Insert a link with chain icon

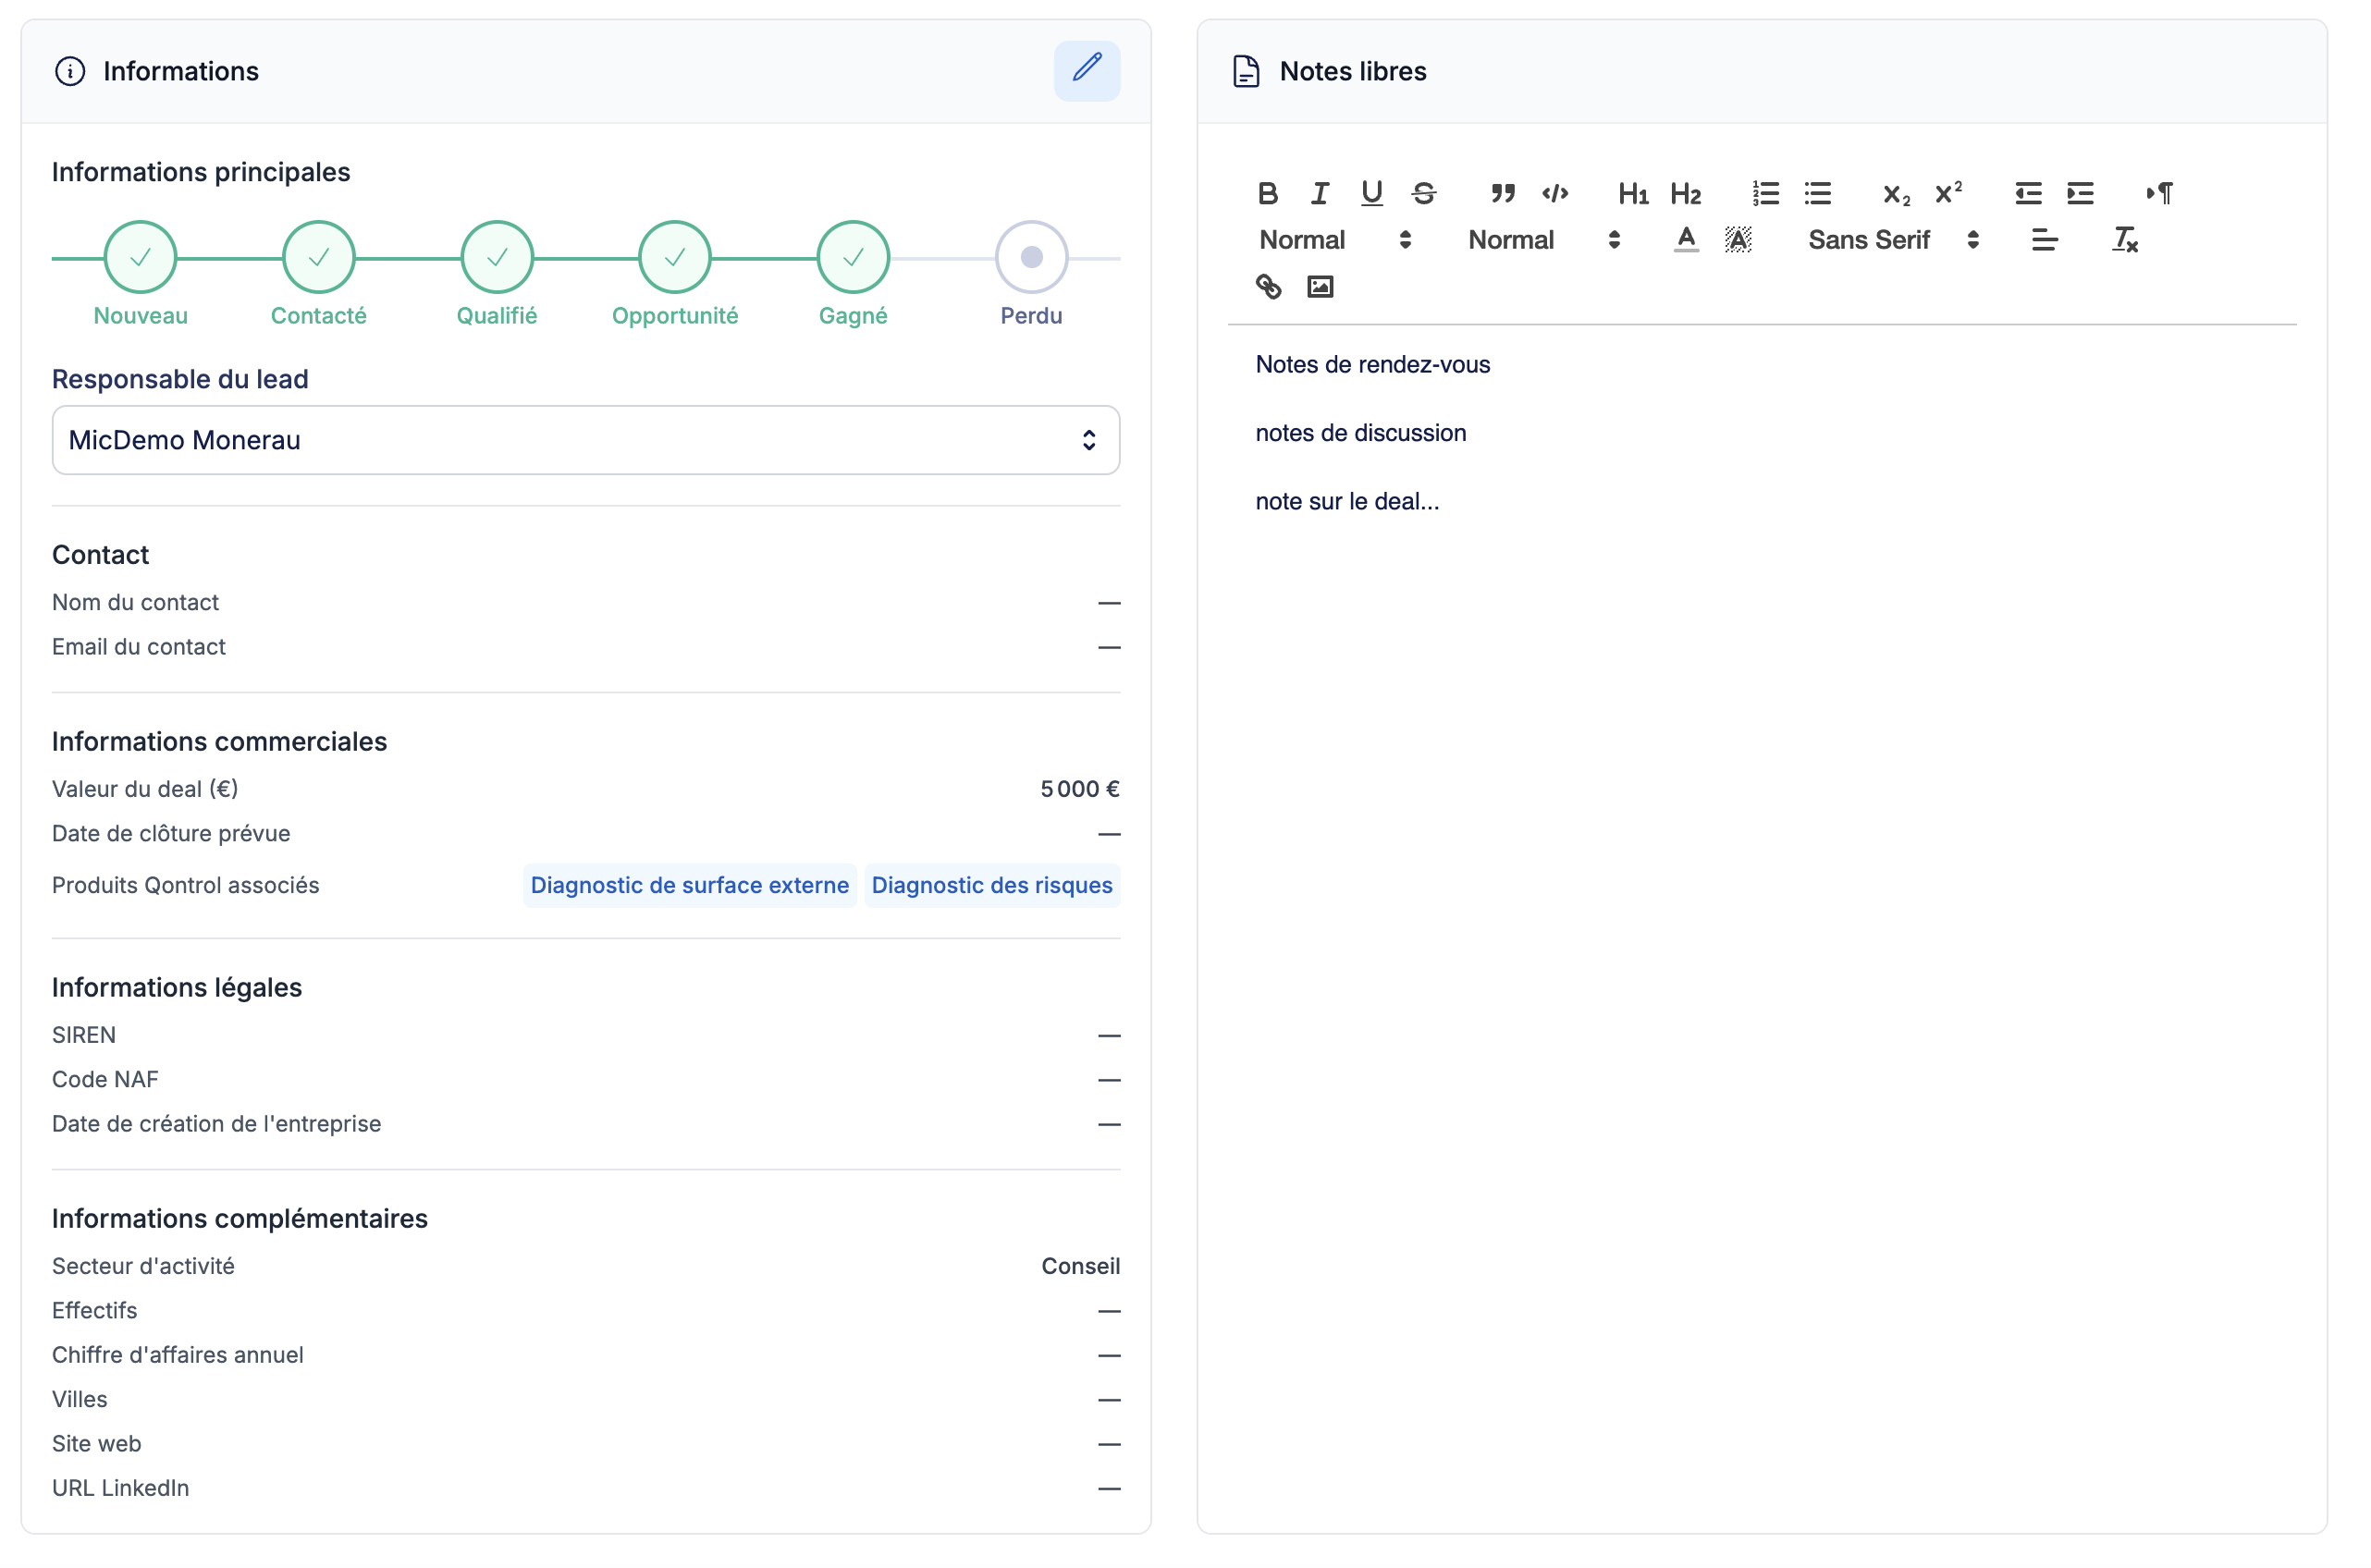1267,287
